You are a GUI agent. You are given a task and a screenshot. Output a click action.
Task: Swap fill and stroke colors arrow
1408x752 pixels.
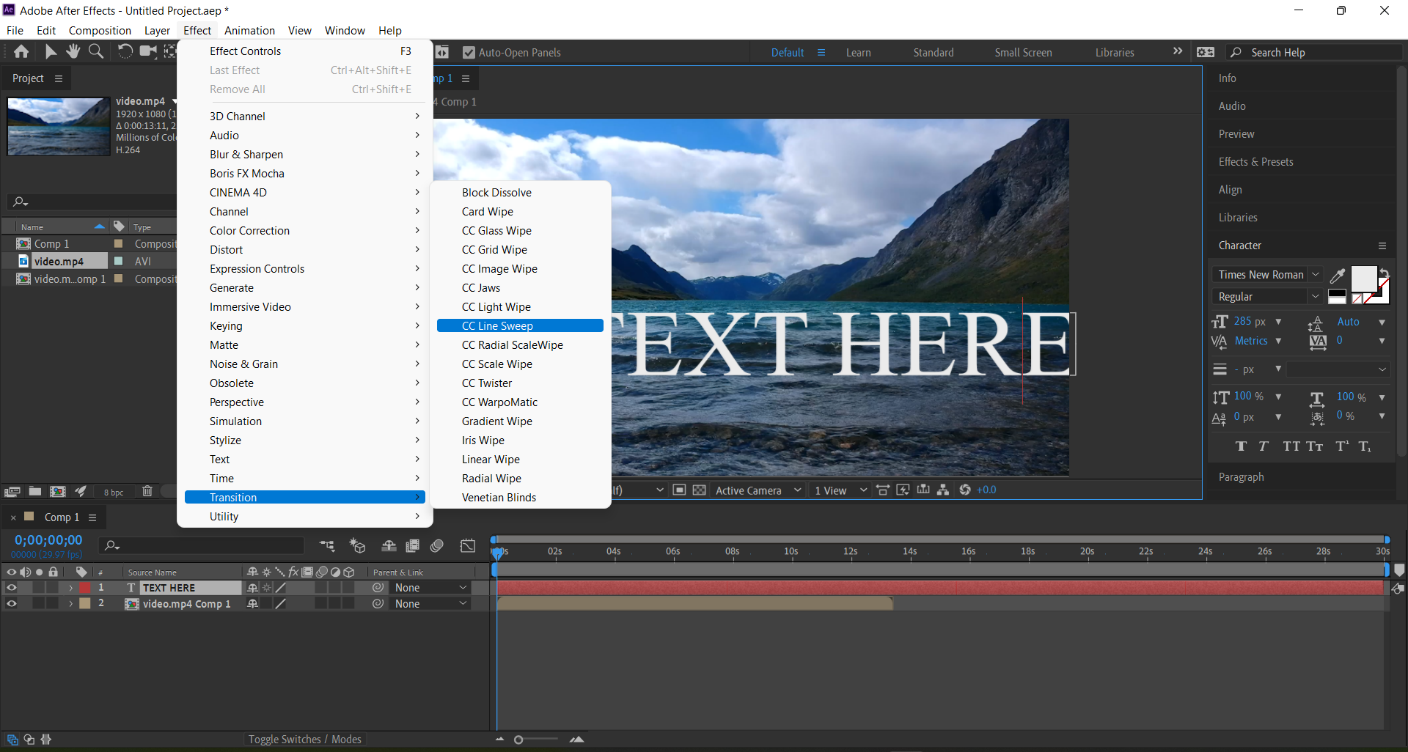1384,272
